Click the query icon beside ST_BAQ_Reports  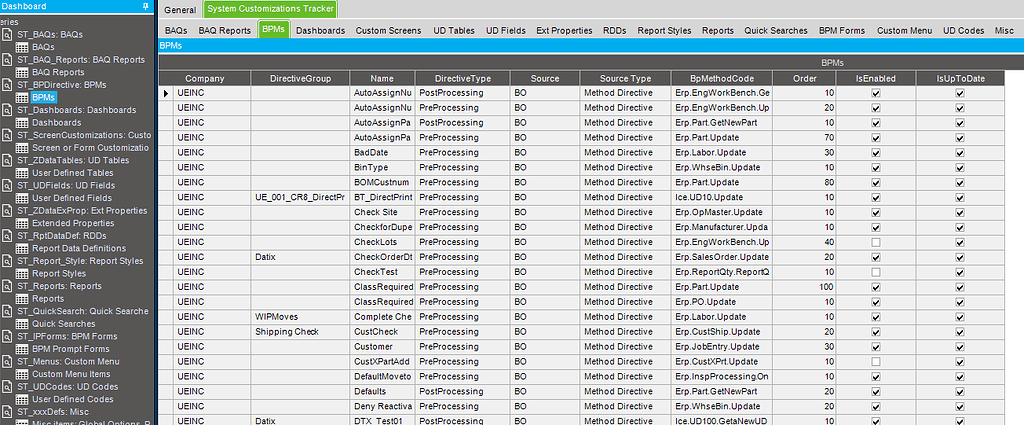(7, 59)
